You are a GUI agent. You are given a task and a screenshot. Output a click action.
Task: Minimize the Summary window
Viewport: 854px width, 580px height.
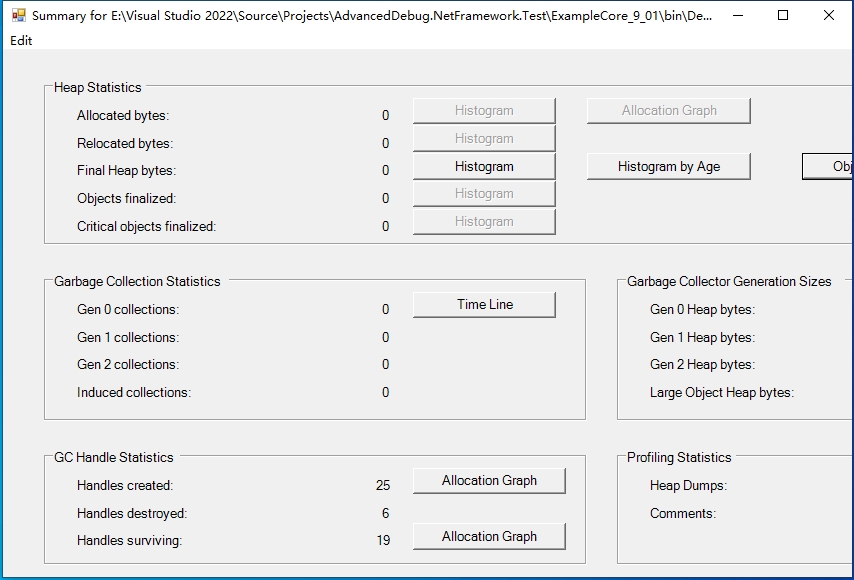click(x=737, y=16)
